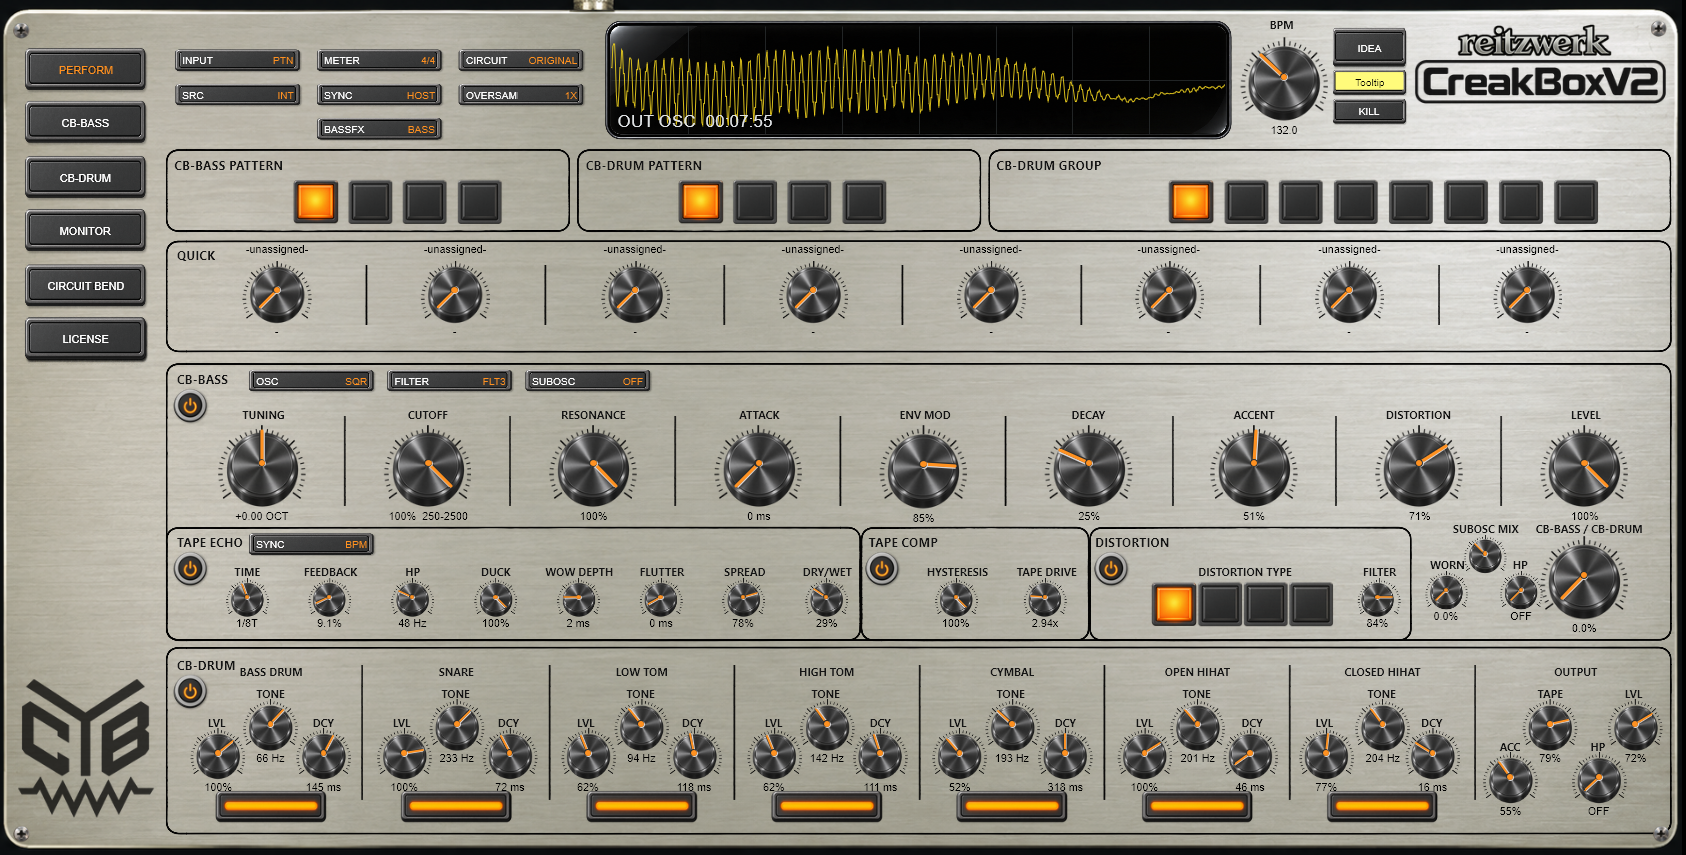
Task: Select second CB-DRUM PATTERN slot
Action: click(755, 202)
